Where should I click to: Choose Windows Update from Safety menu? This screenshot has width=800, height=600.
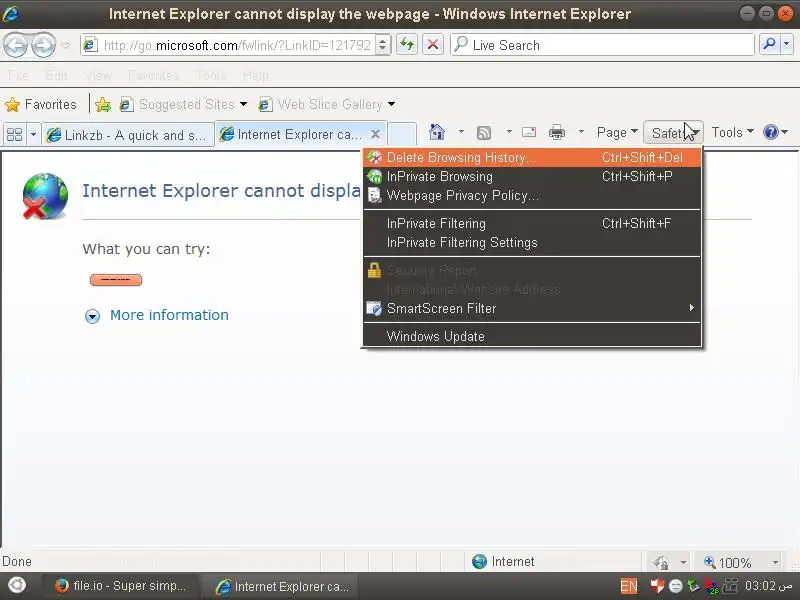[x=532, y=336]
